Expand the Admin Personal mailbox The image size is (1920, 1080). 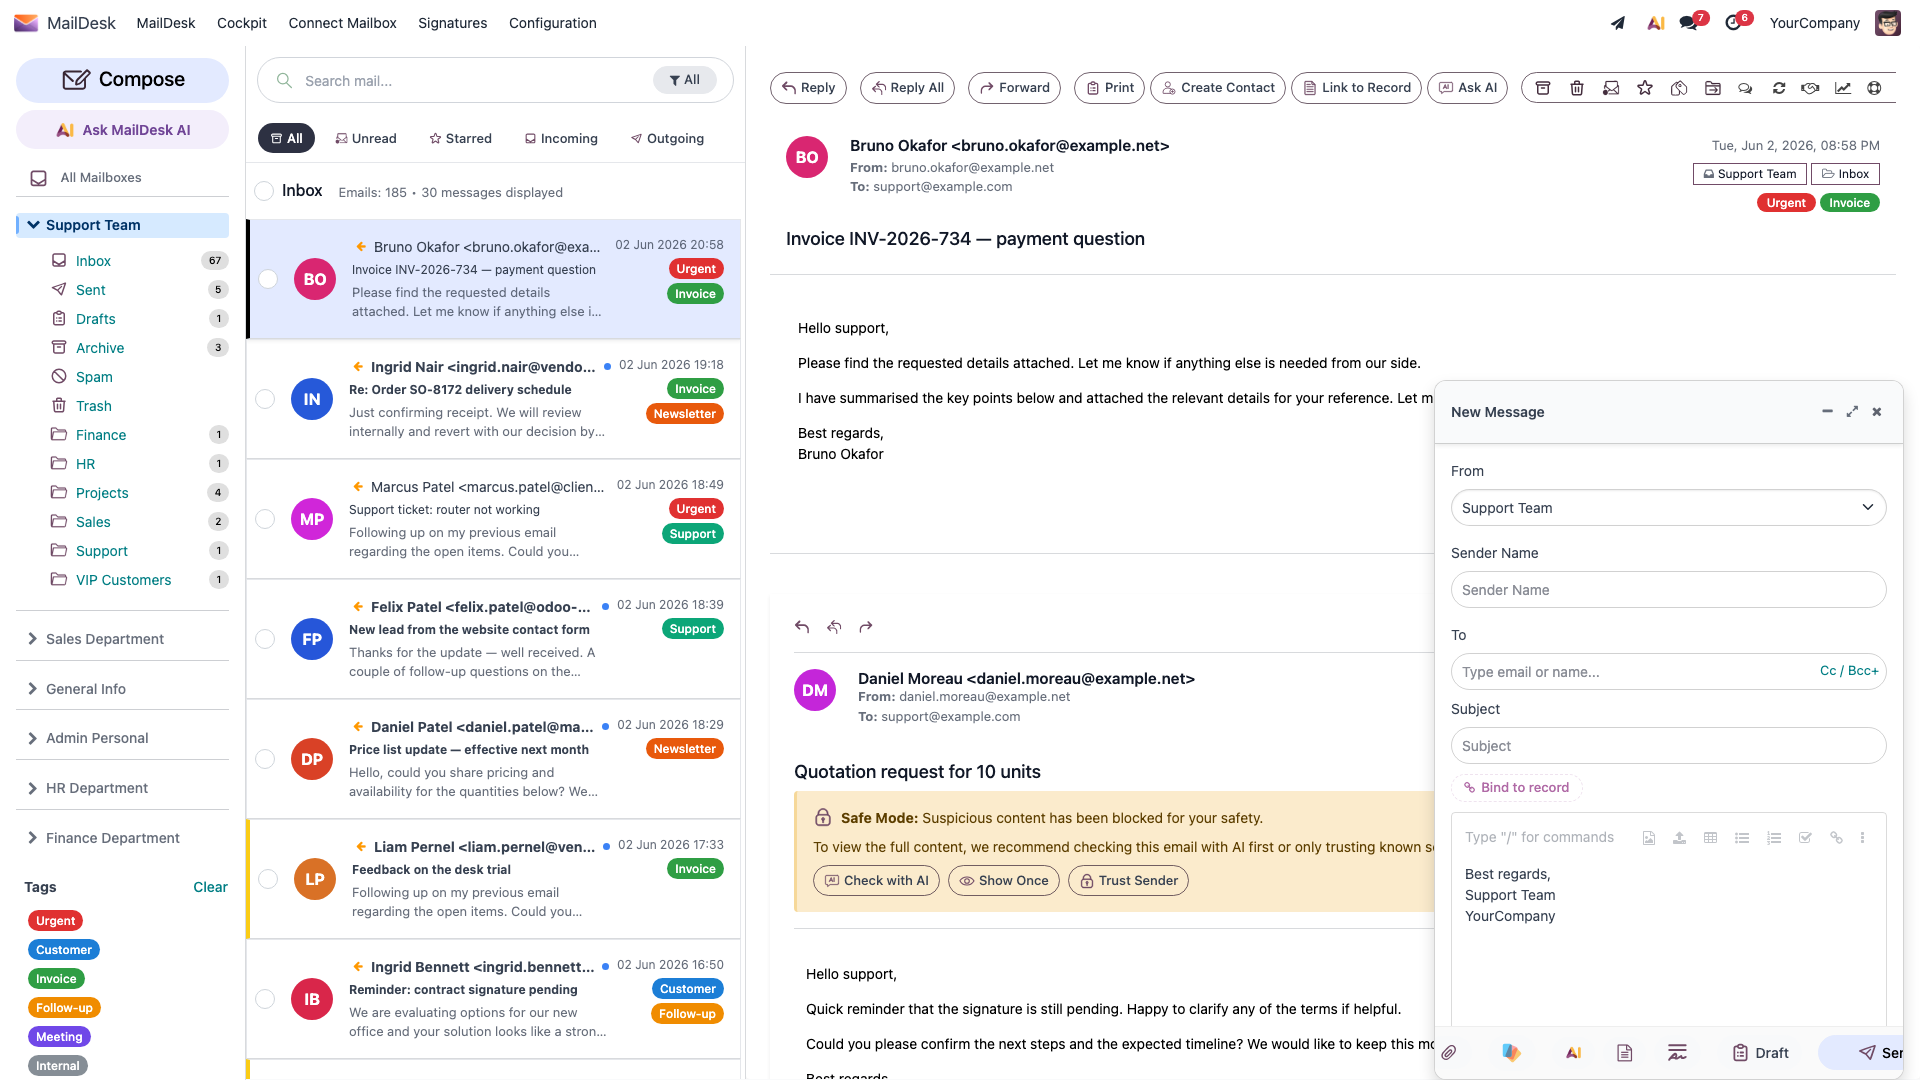(x=33, y=738)
